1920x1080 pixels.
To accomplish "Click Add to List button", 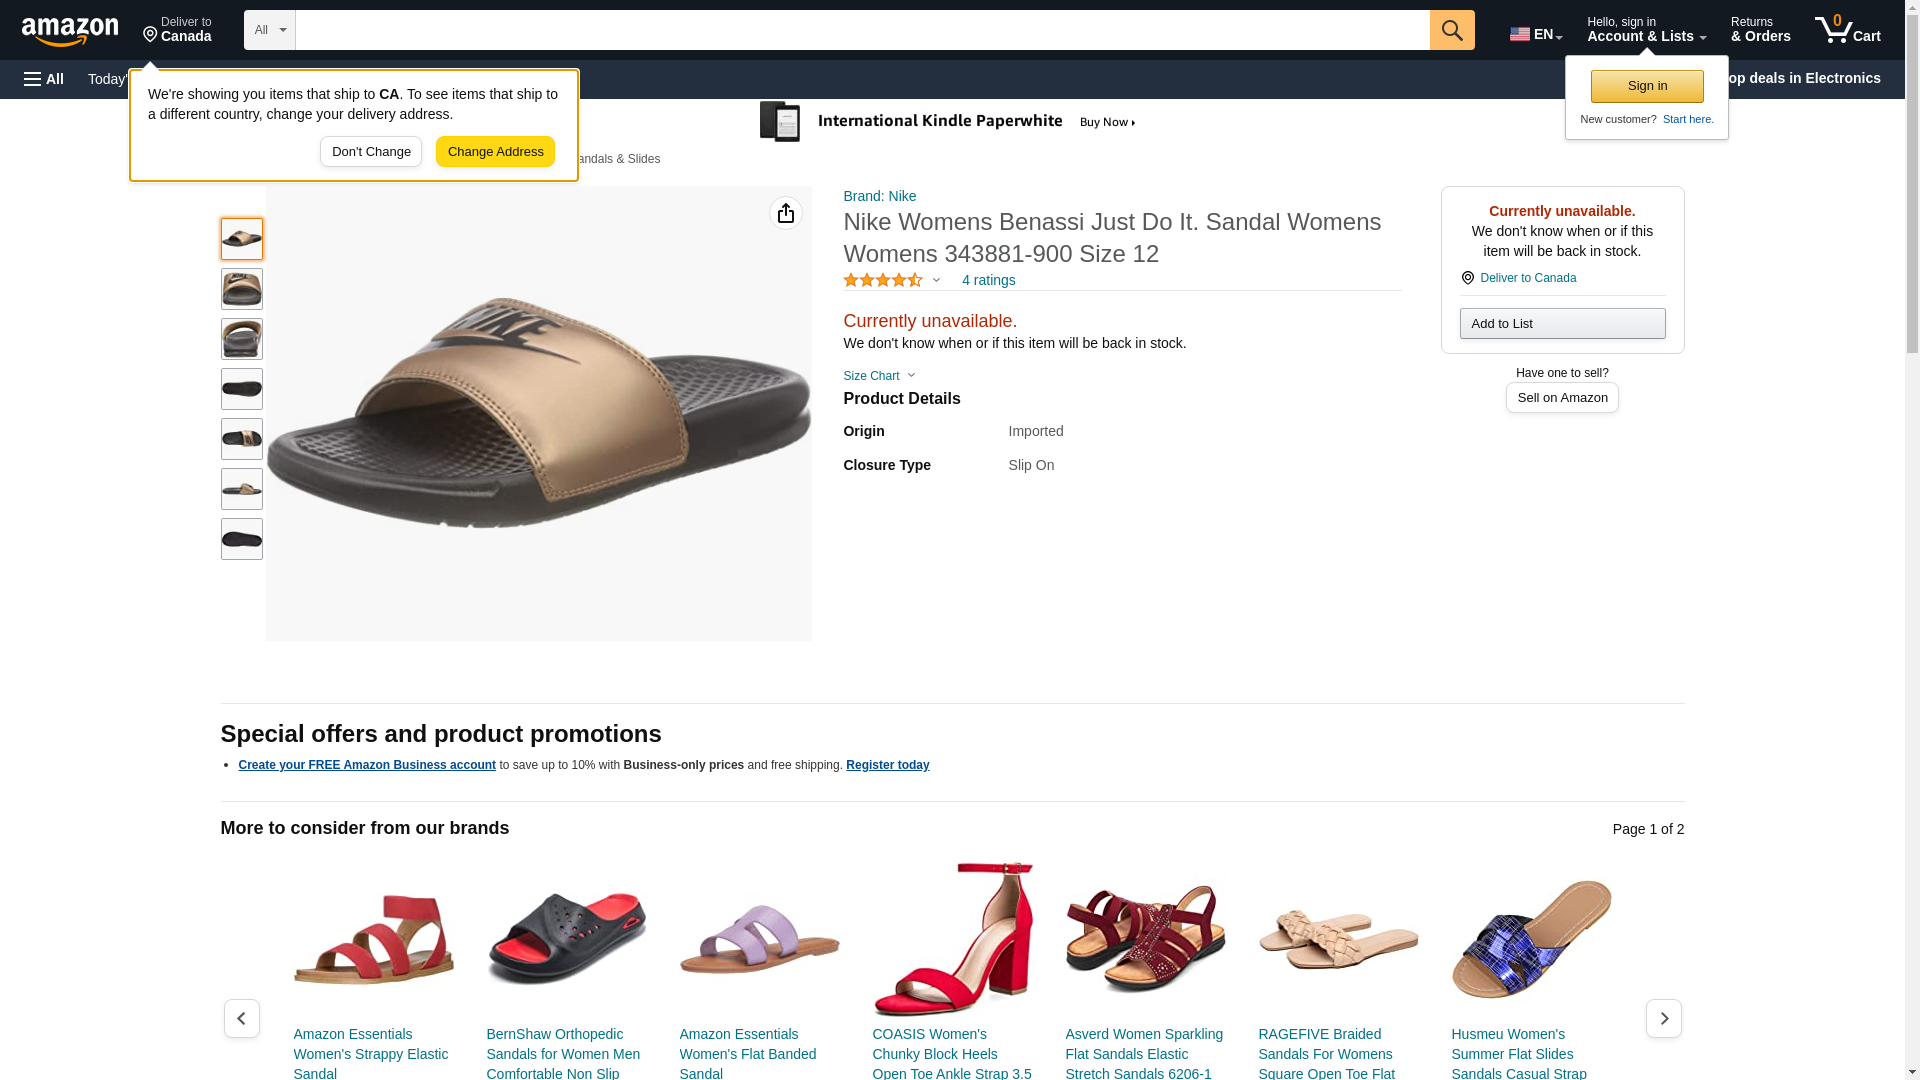I will [1562, 324].
